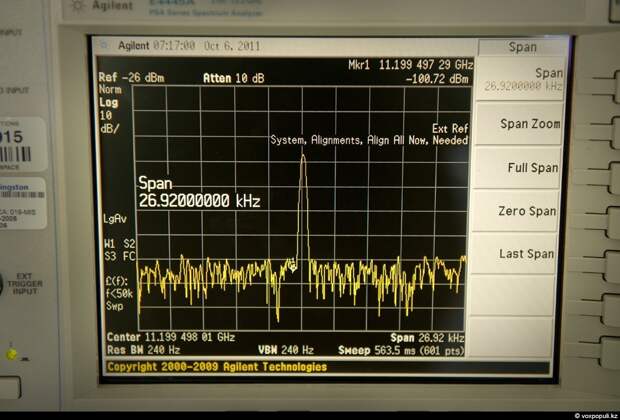
Task: Select the Span softkey with 26.92 kHz value
Action: (x=521, y=79)
